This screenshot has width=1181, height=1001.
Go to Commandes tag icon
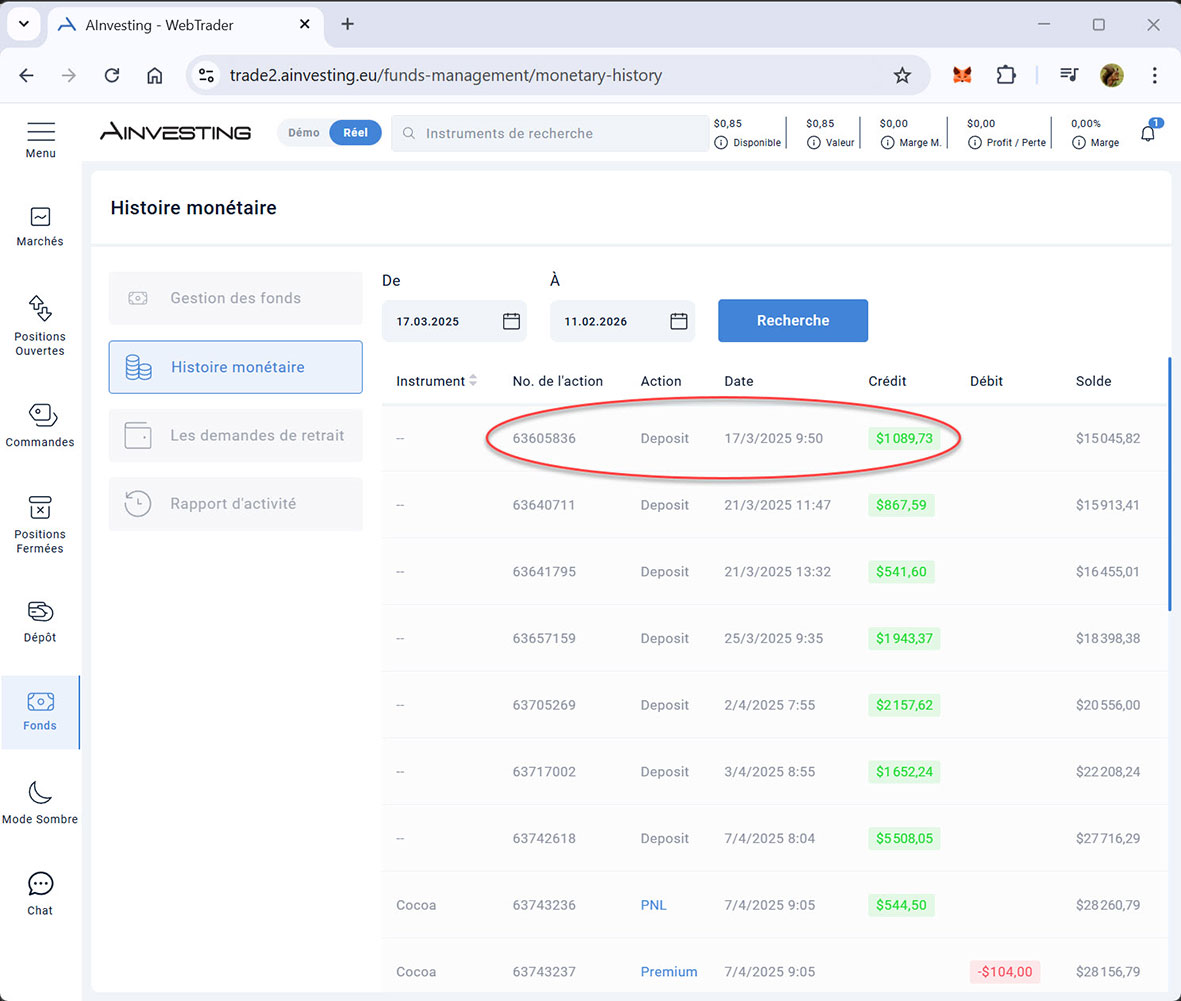[40, 415]
